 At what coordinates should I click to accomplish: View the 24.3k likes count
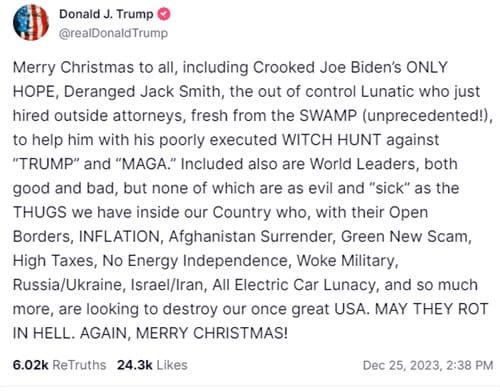pyautogui.click(x=135, y=365)
